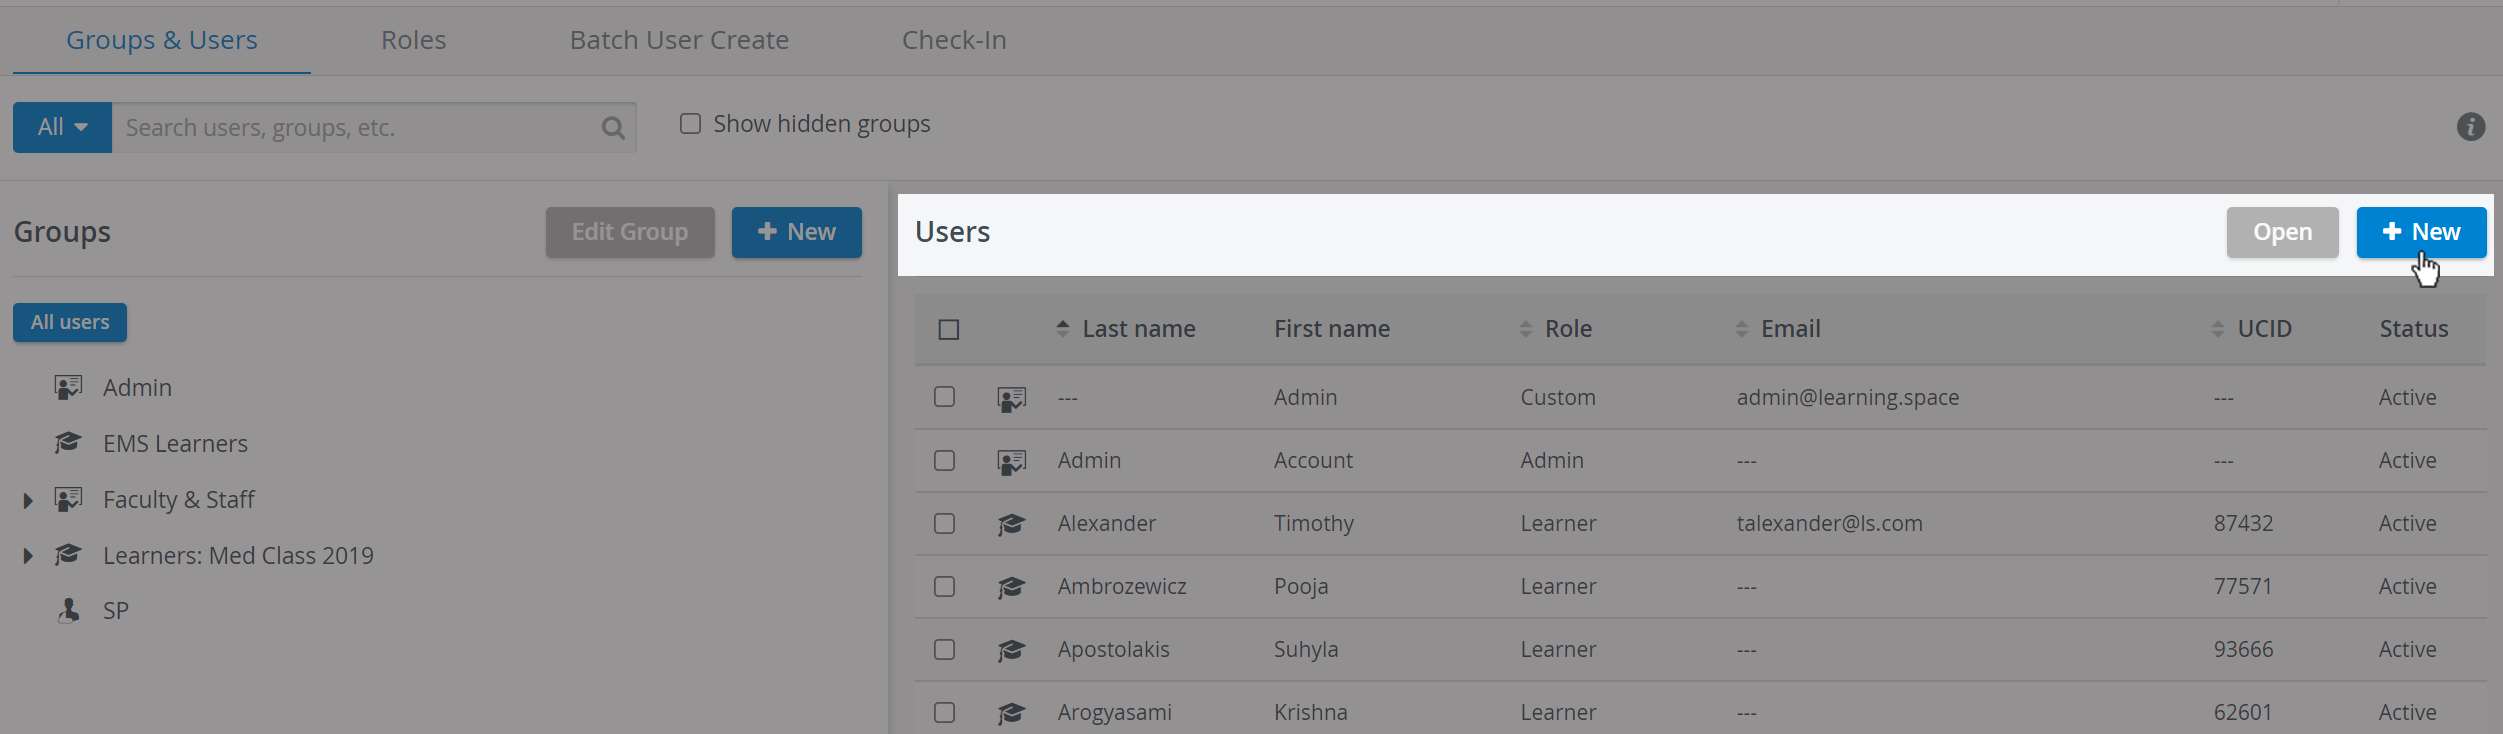Open the All search filter dropdown
The image size is (2503, 734).
62,128
